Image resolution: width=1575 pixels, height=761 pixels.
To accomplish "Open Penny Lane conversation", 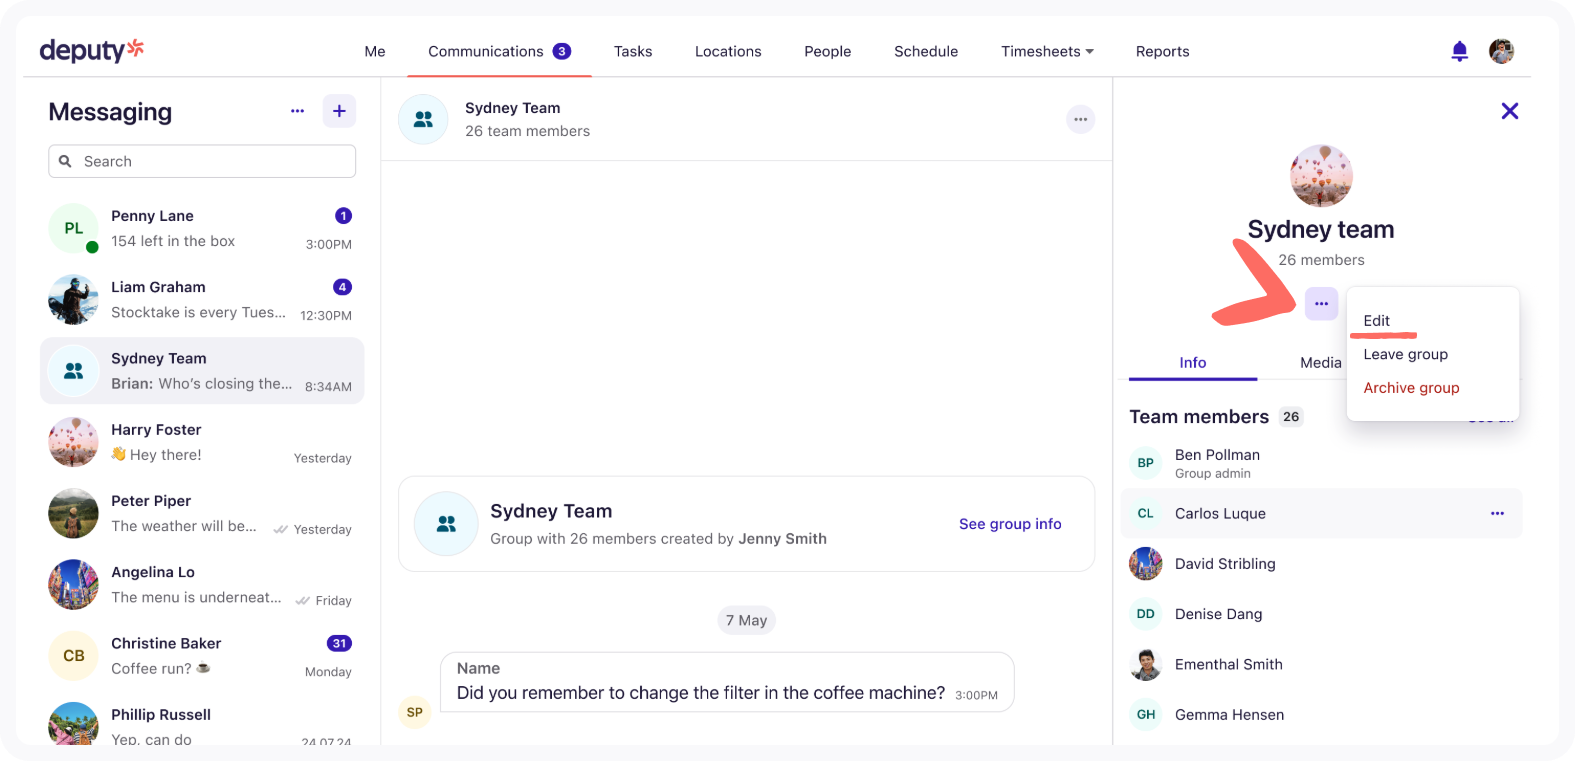I will pos(201,229).
